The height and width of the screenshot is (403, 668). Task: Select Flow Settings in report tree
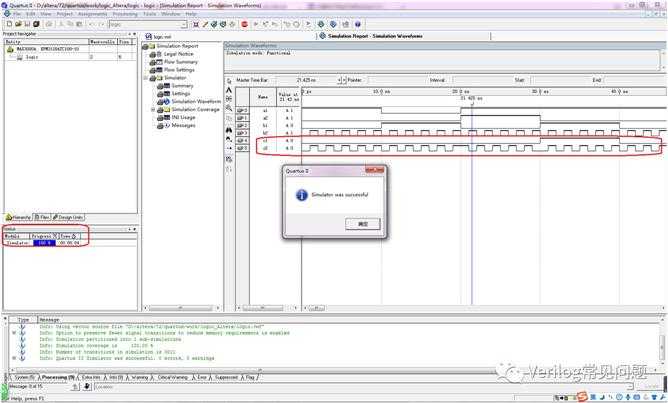click(179, 69)
